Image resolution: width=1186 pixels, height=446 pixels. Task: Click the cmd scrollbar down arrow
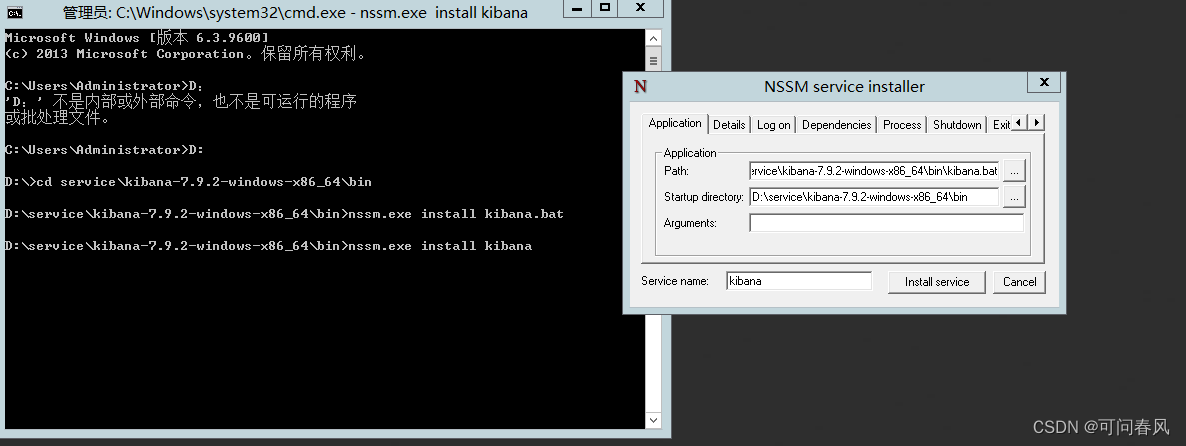click(x=654, y=420)
